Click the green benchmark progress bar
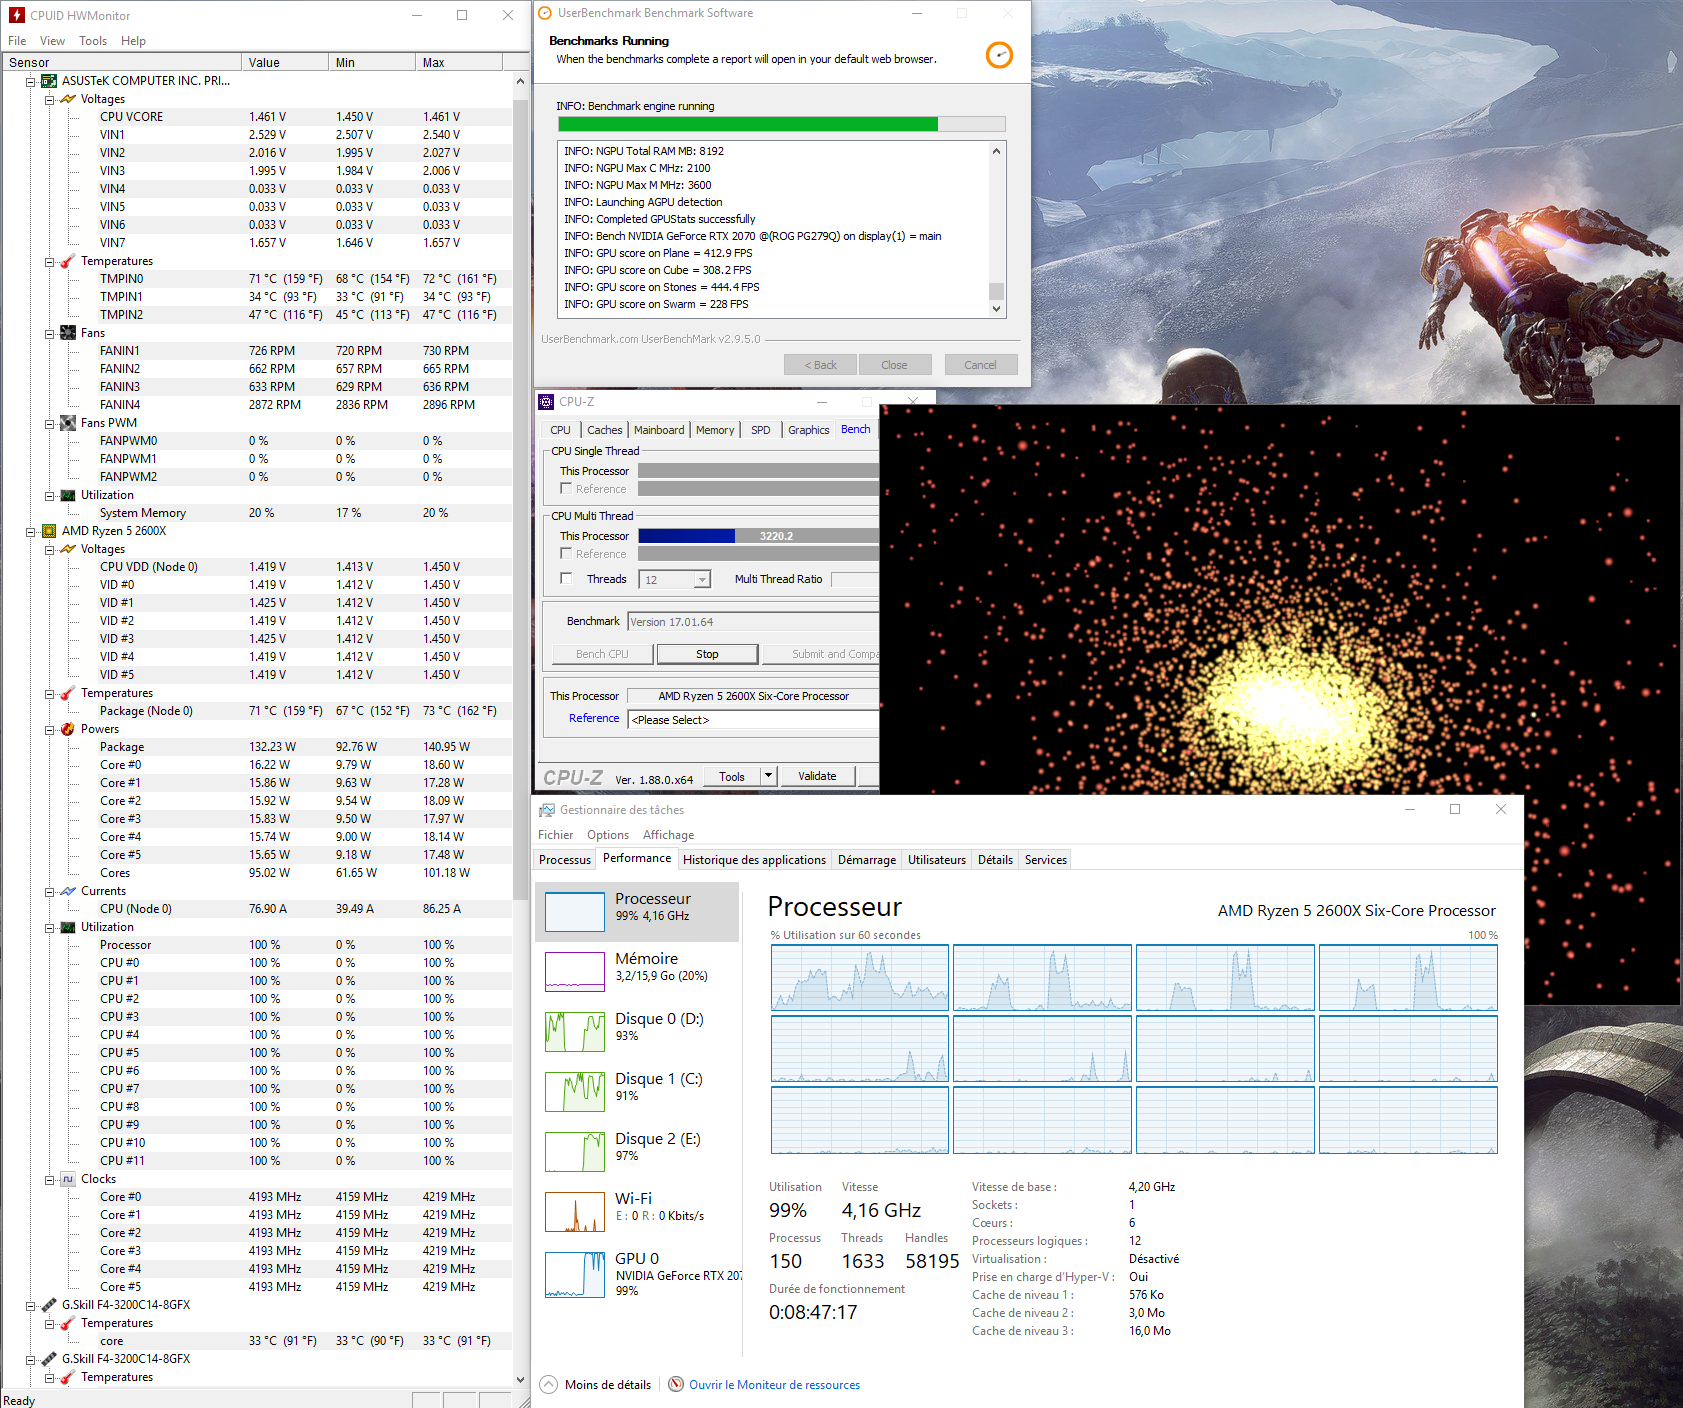Image resolution: width=1683 pixels, height=1408 pixels. pyautogui.click(x=781, y=124)
